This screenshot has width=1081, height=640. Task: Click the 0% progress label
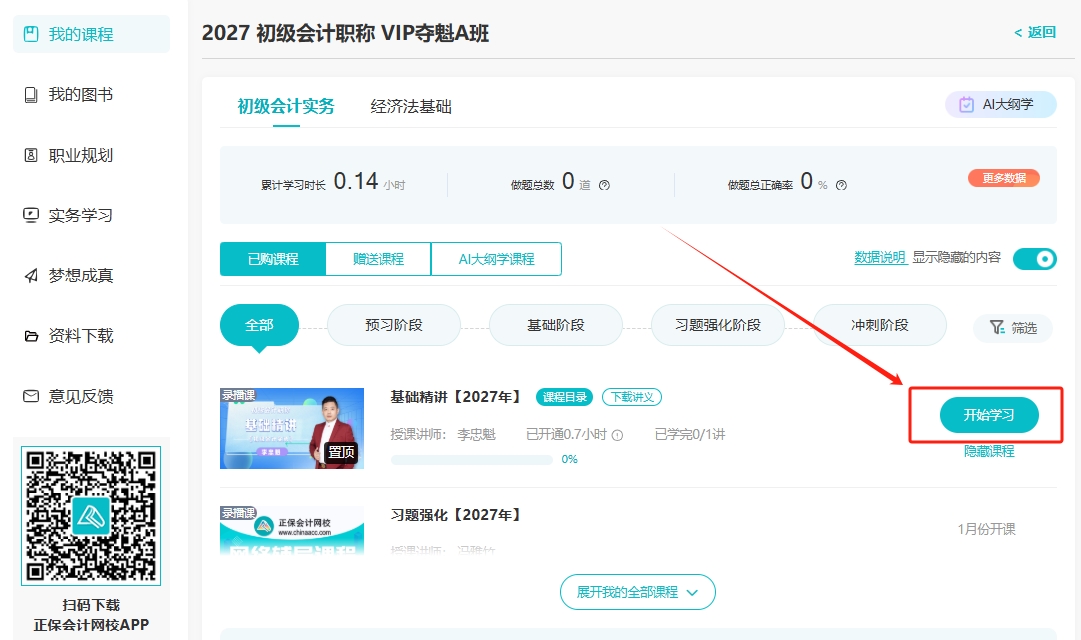click(569, 459)
